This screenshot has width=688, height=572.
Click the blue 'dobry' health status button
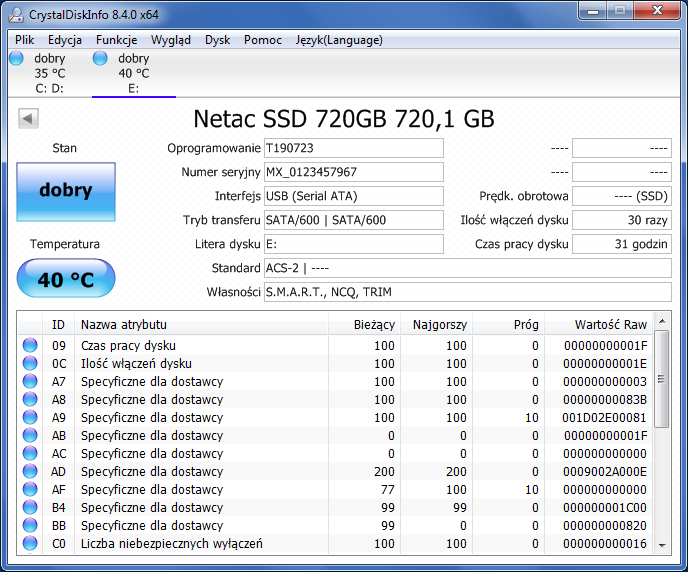65,191
